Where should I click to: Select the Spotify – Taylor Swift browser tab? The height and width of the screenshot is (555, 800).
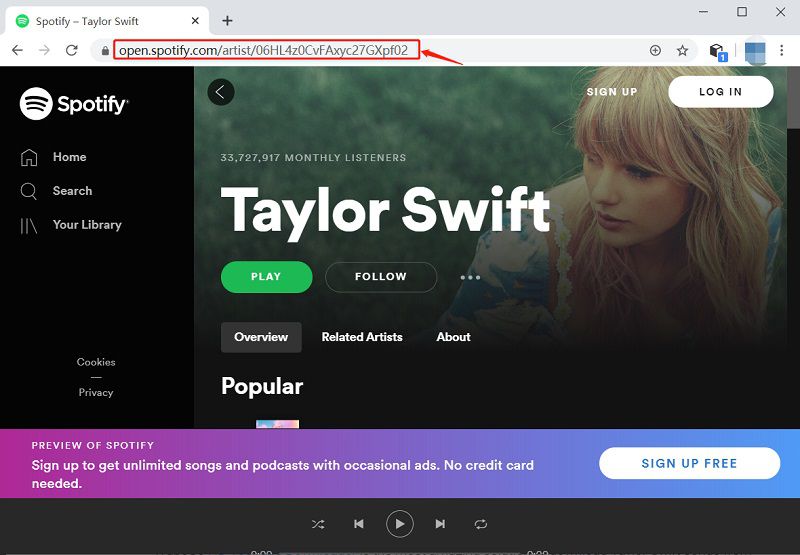click(107, 21)
